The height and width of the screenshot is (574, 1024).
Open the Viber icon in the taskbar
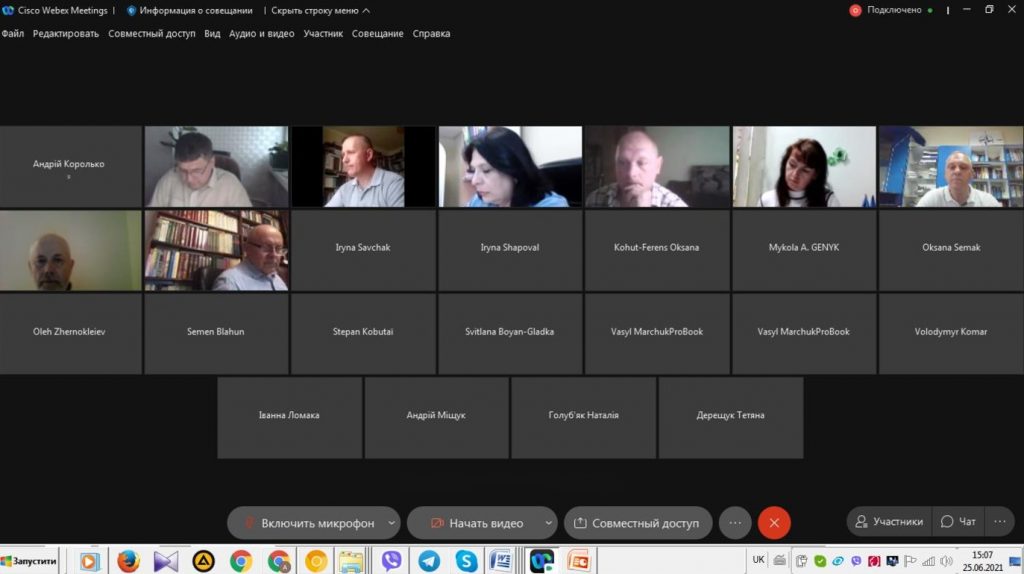click(391, 561)
